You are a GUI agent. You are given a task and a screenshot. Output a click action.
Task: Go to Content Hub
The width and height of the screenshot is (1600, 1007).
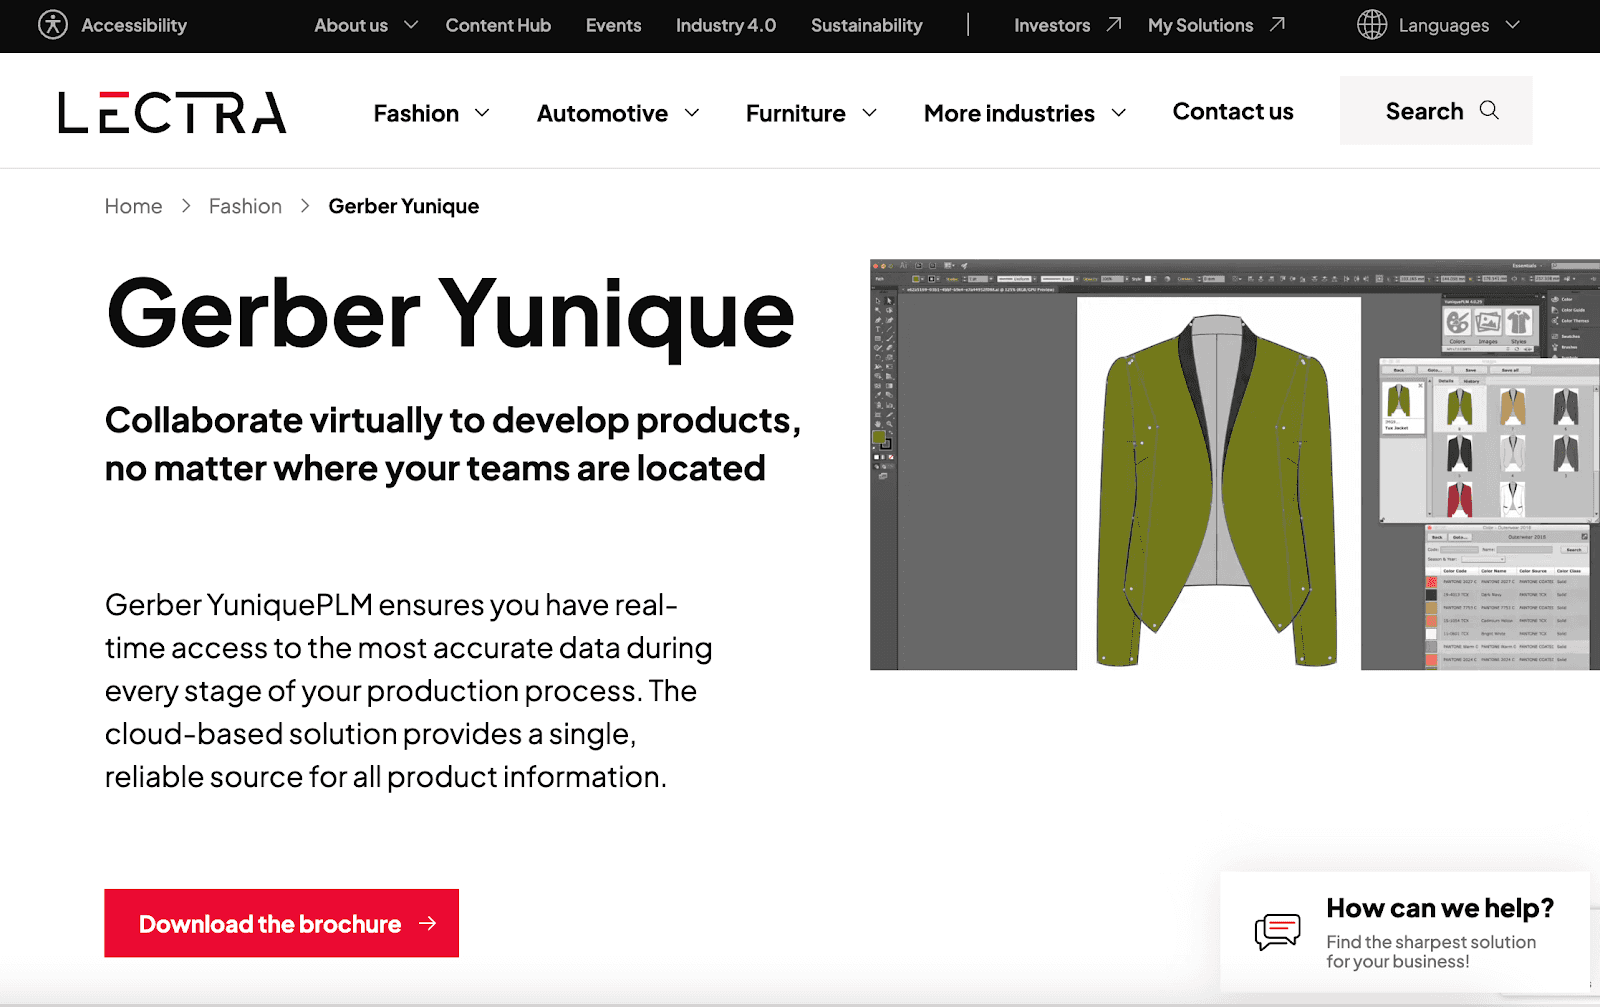[x=498, y=26]
